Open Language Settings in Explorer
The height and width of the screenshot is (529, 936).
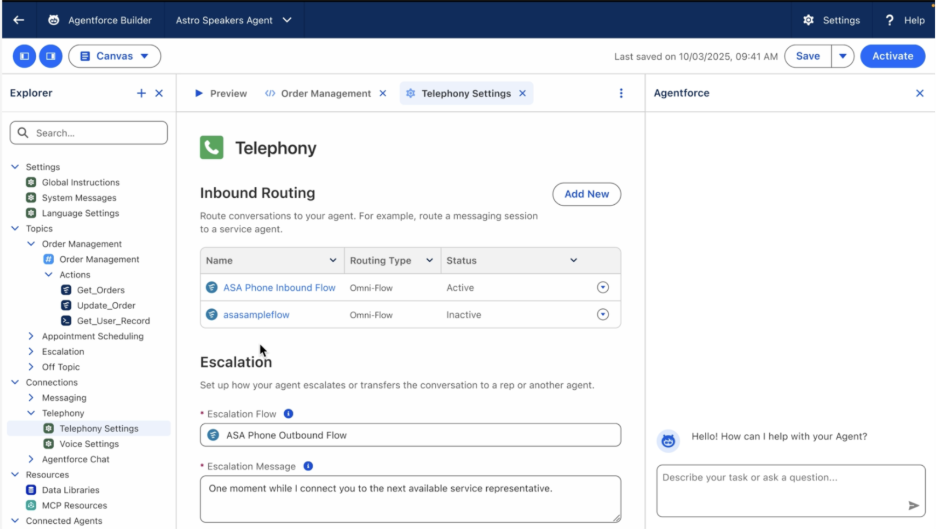[x=80, y=213]
